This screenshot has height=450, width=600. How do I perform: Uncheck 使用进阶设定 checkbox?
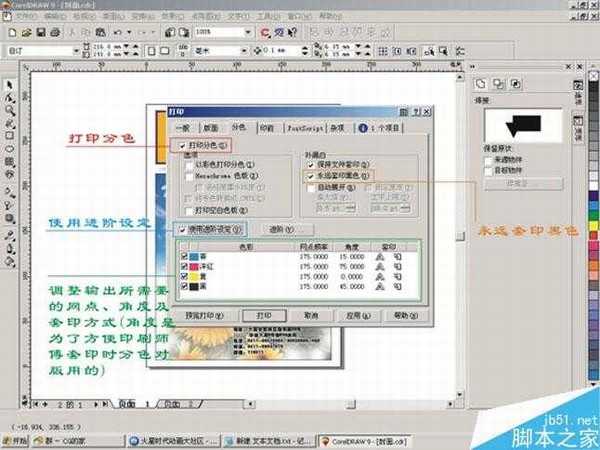[x=182, y=230]
